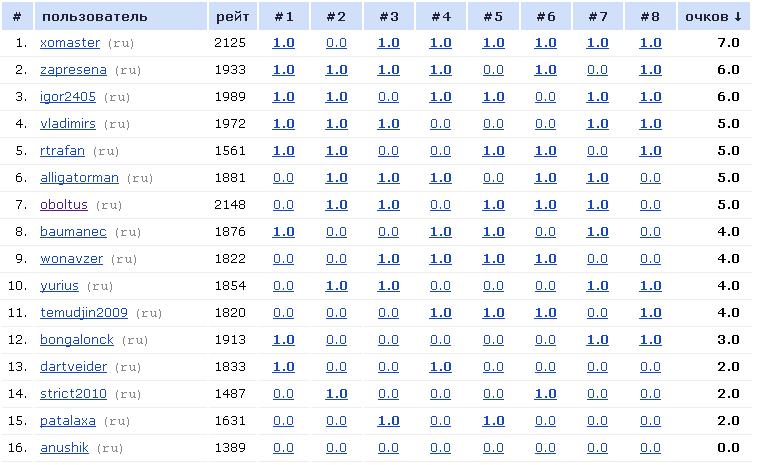Open xomaster's round #2 result 0.0
Image resolution: width=758 pixels, height=465 pixels.
coord(336,43)
